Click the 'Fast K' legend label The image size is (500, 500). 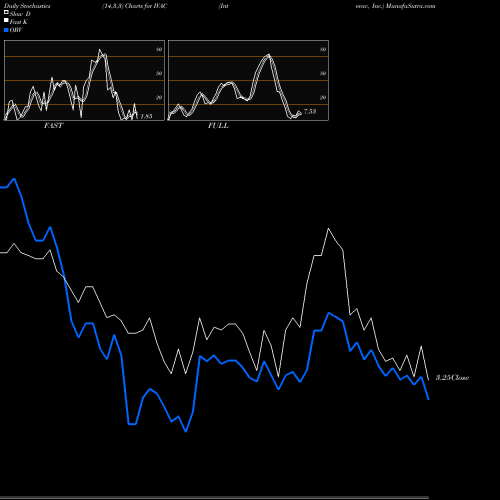click(x=19, y=22)
